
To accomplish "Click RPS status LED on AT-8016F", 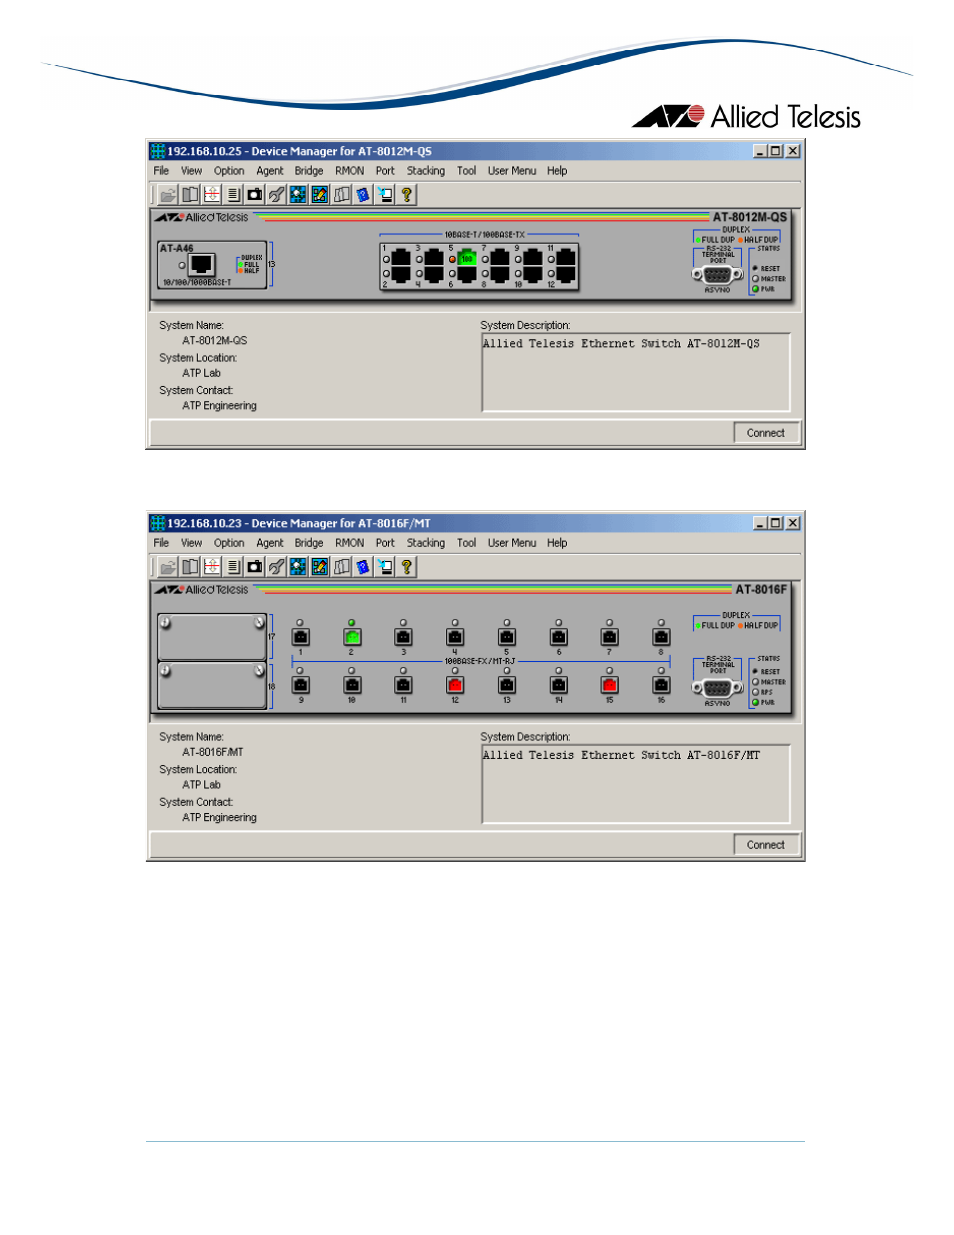I will pyautogui.click(x=756, y=692).
